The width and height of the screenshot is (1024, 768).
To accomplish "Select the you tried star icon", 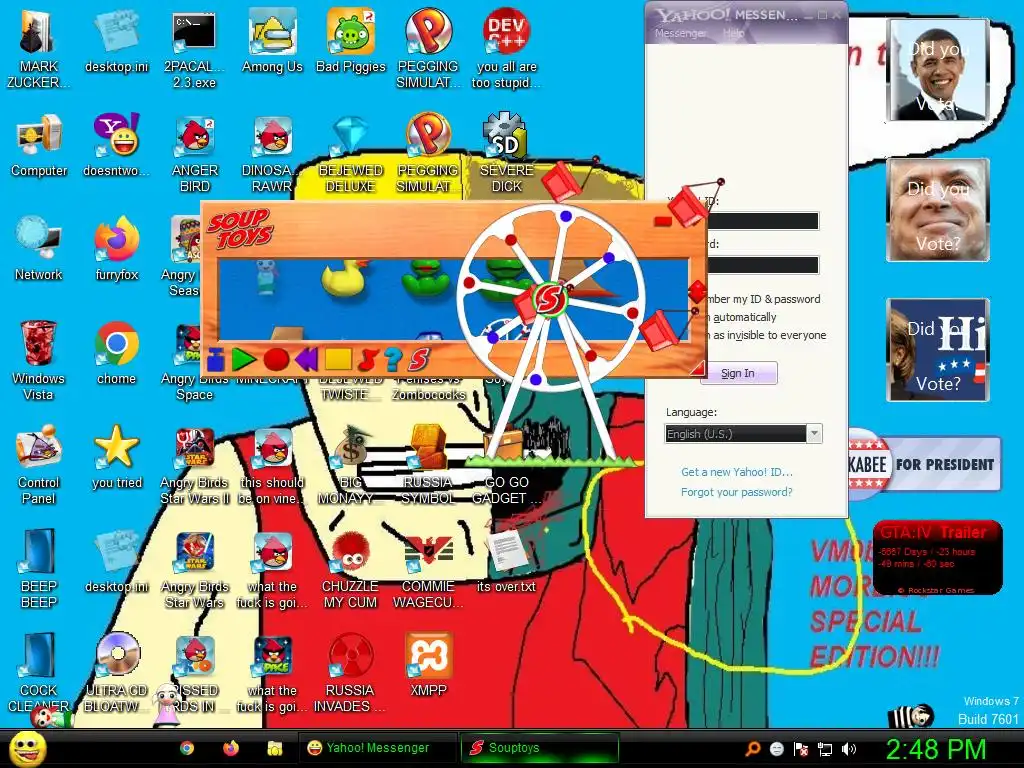I will [x=116, y=457].
